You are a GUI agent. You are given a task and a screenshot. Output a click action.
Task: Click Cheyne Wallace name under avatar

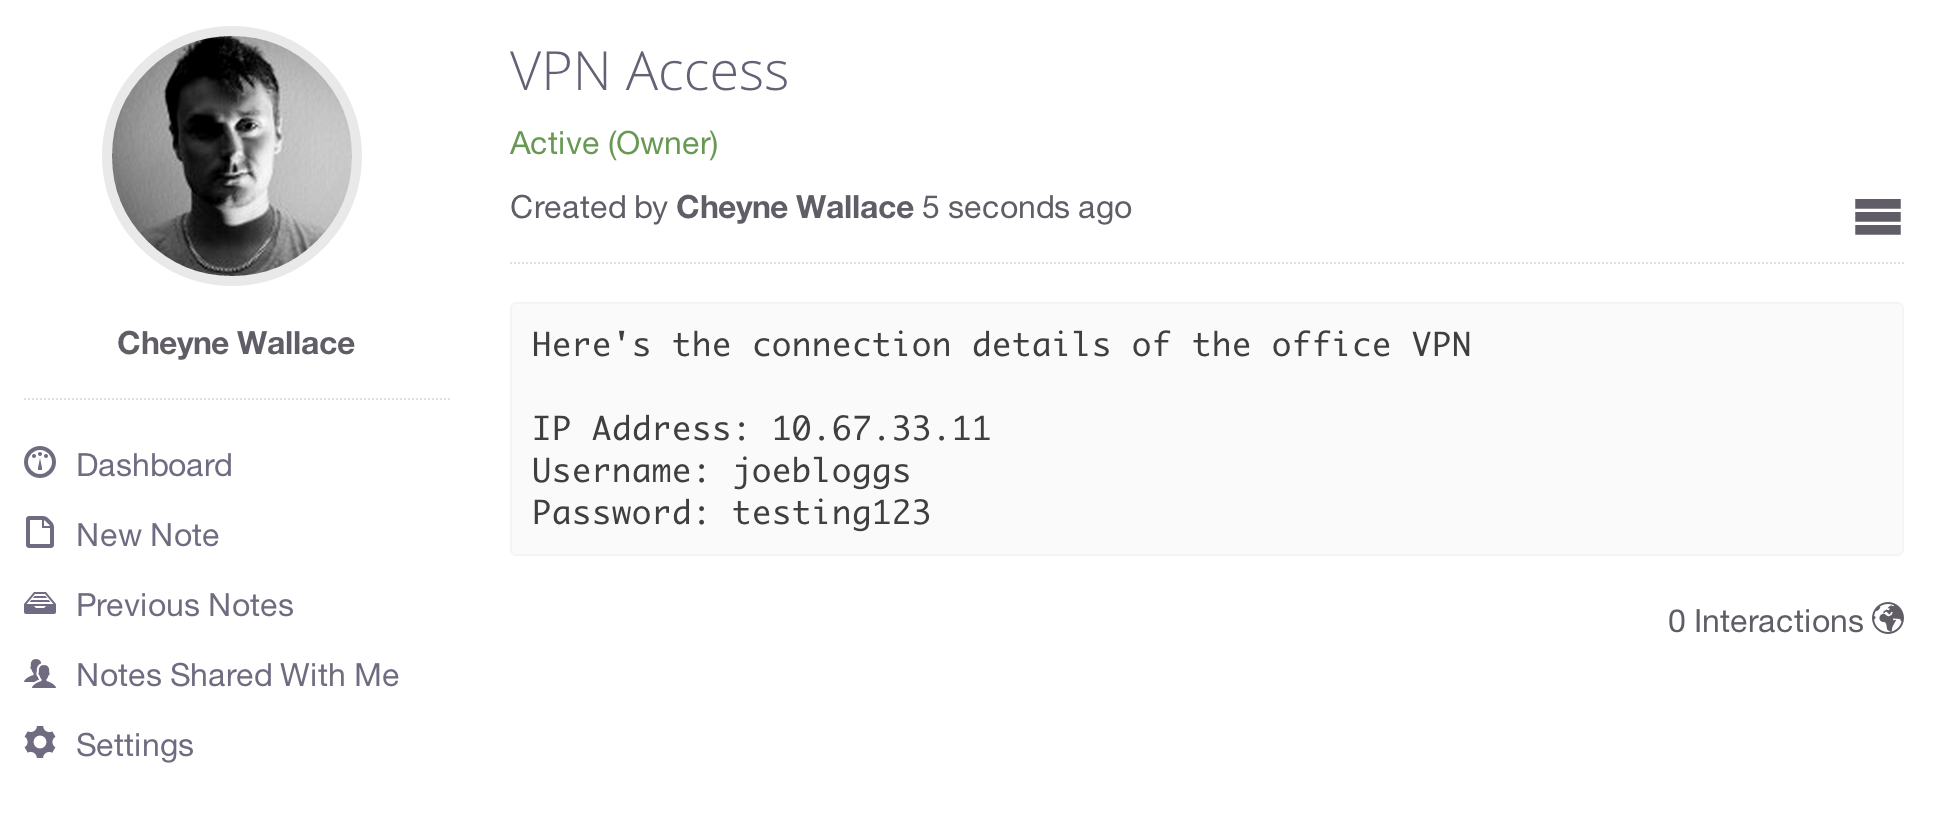236,343
